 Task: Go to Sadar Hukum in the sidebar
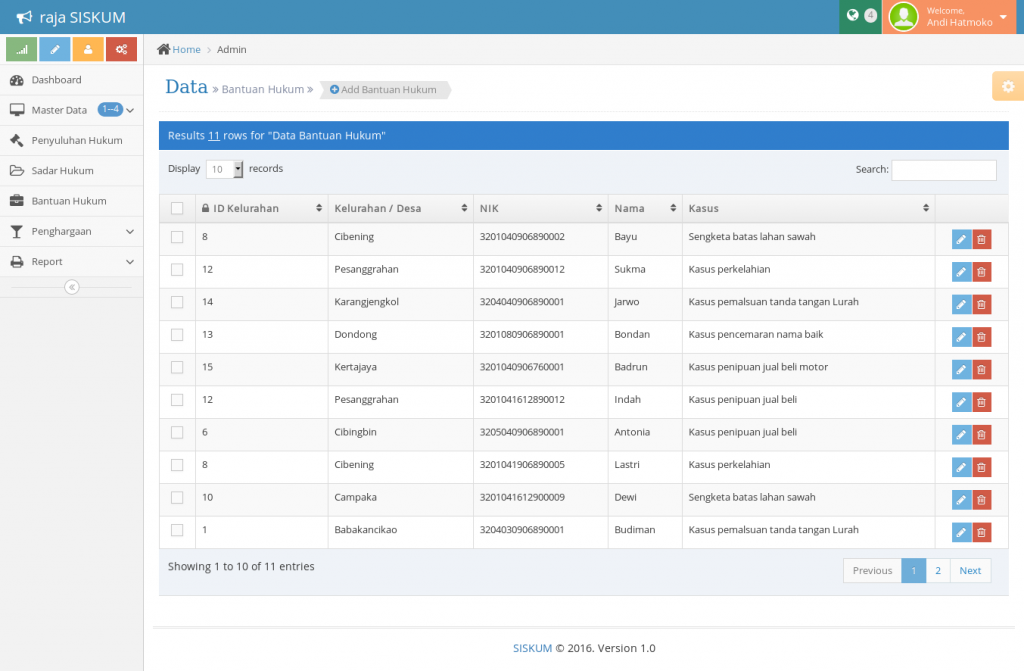tap(62, 171)
